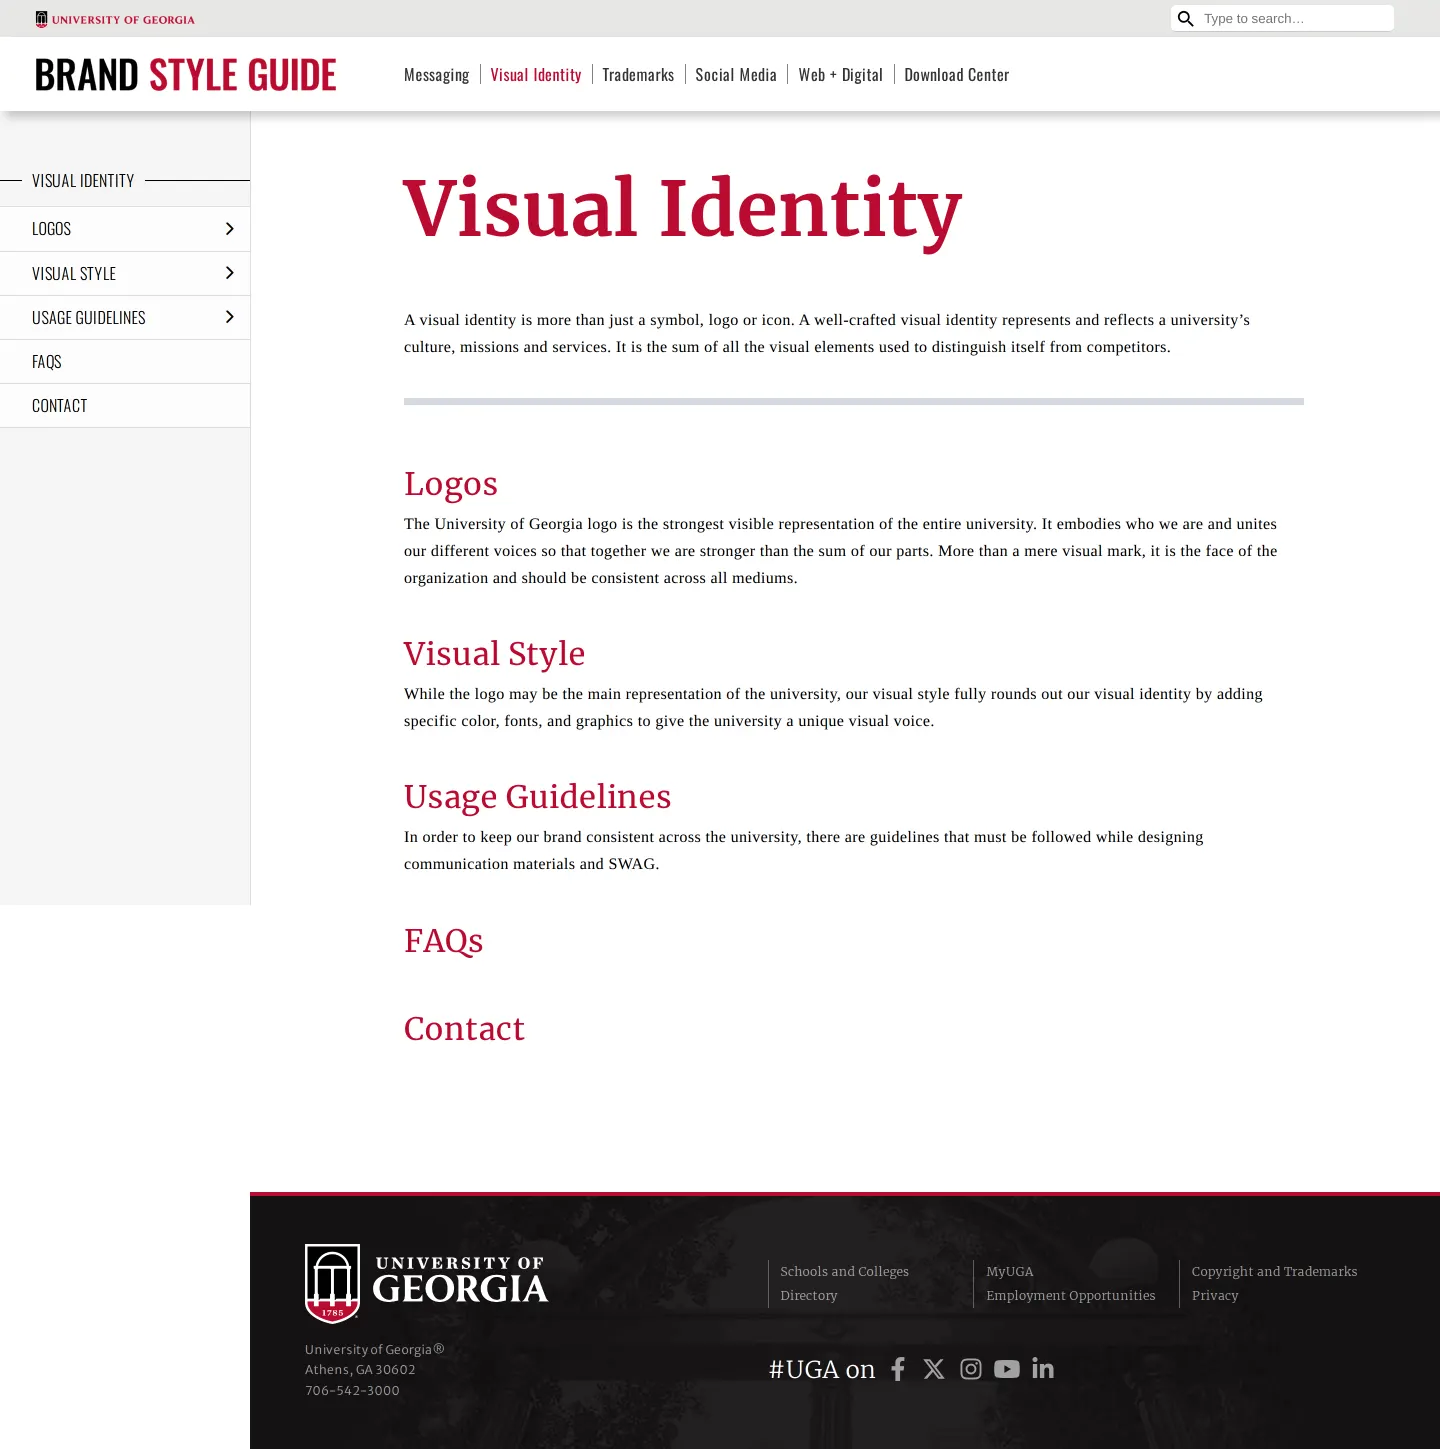Image resolution: width=1440 pixels, height=1449 pixels.
Task: Go to the Usage Guidelines heading link
Action: pyautogui.click(x=538, y=797)
